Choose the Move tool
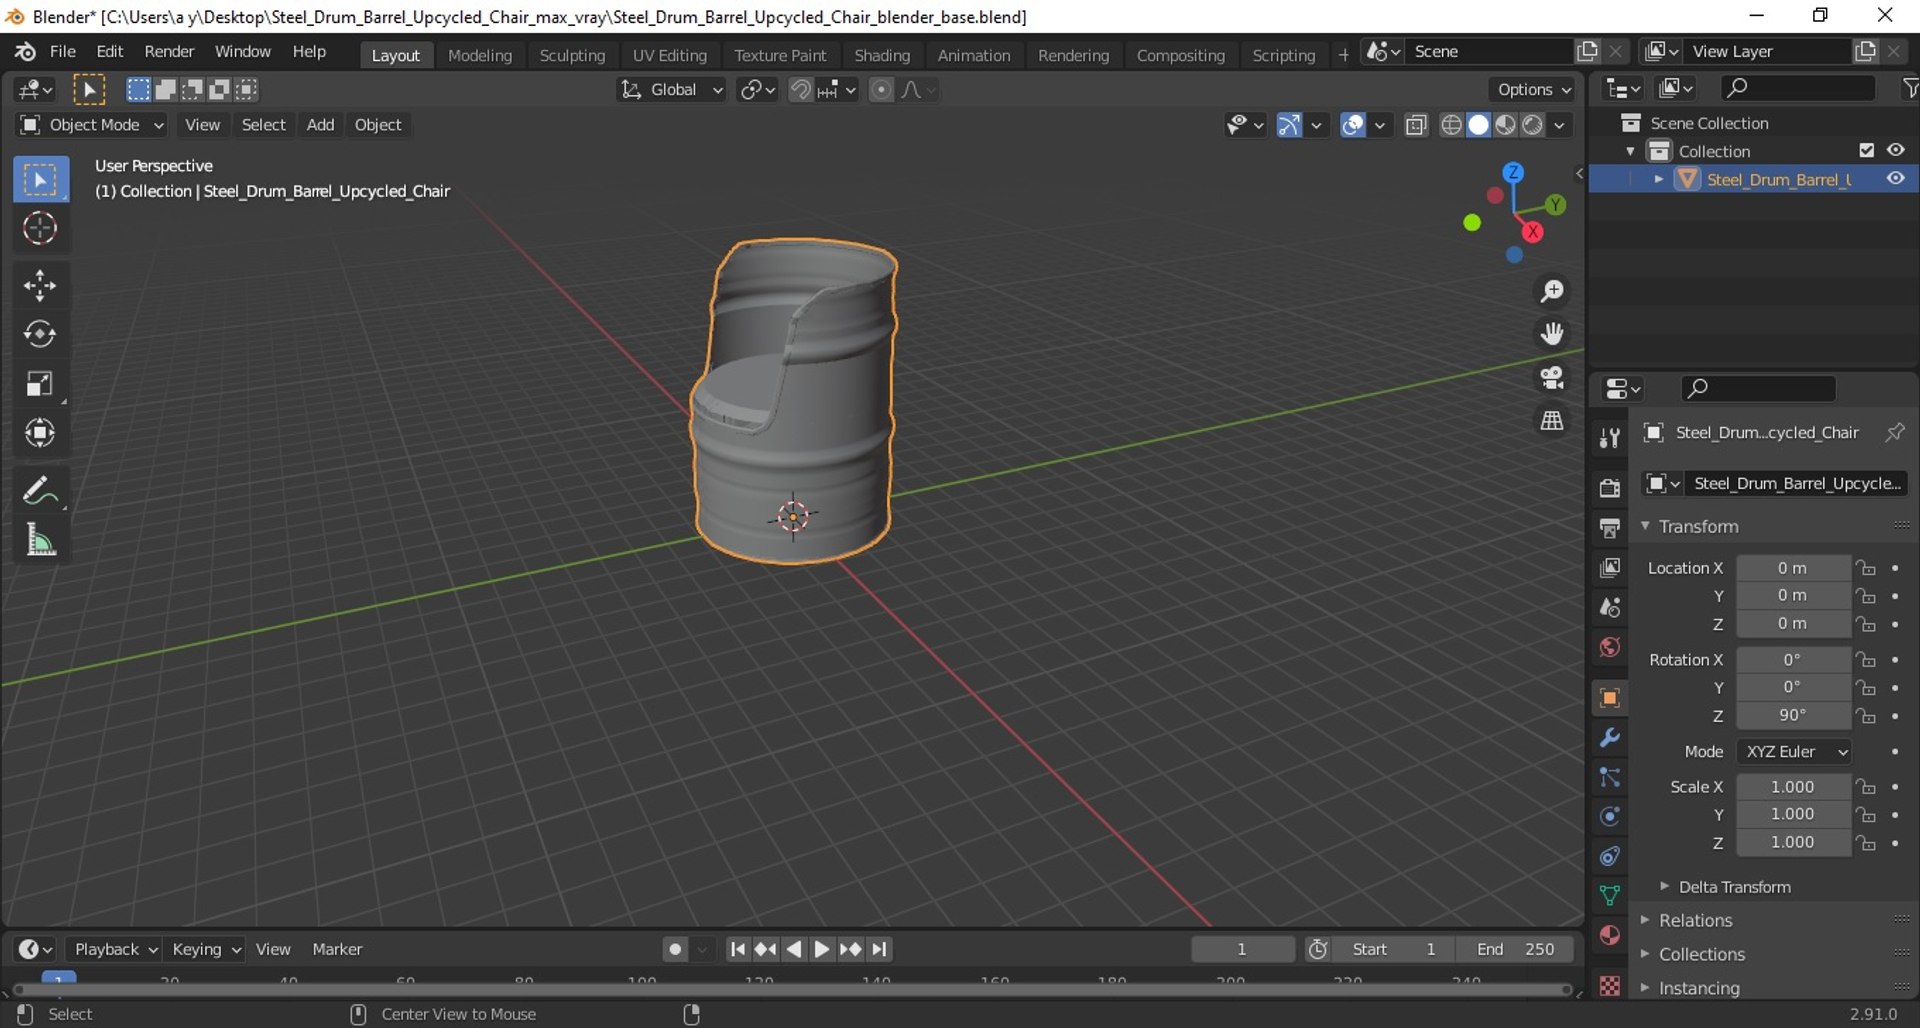The width and height of the screenshot is (1920, 1028). tap(41, 286)
